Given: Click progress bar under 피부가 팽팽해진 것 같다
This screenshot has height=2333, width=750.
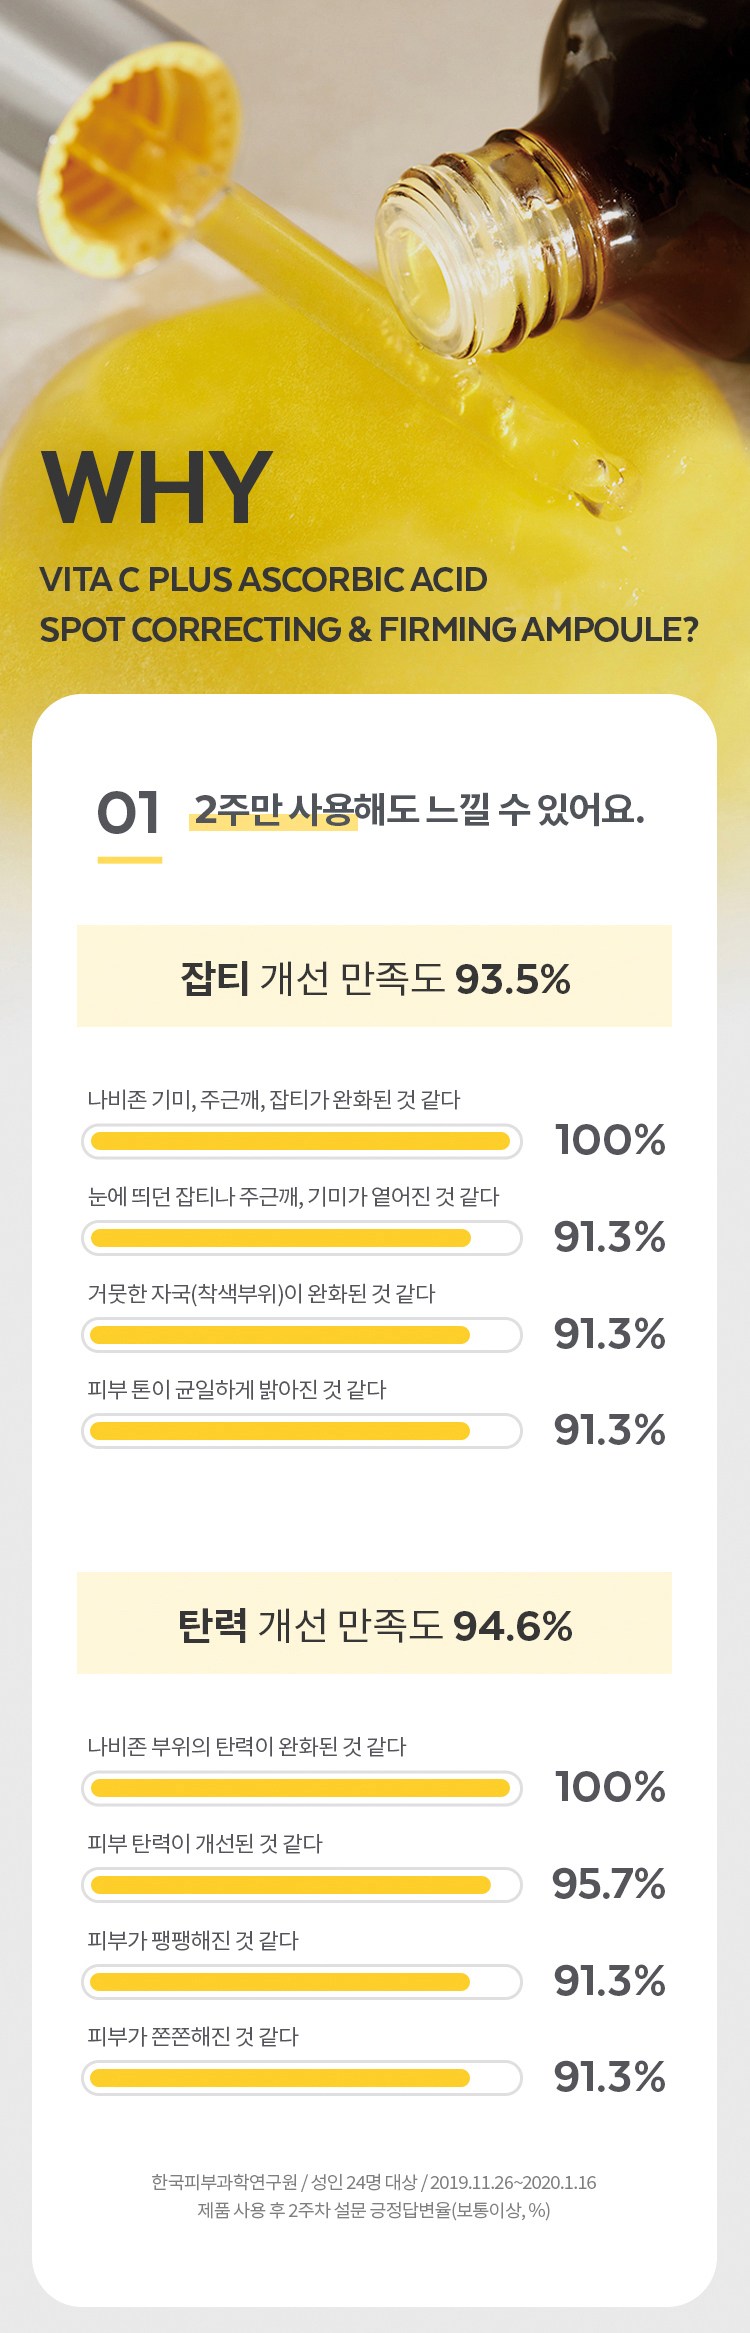Looking at the screenshot, I should 301,1982.
